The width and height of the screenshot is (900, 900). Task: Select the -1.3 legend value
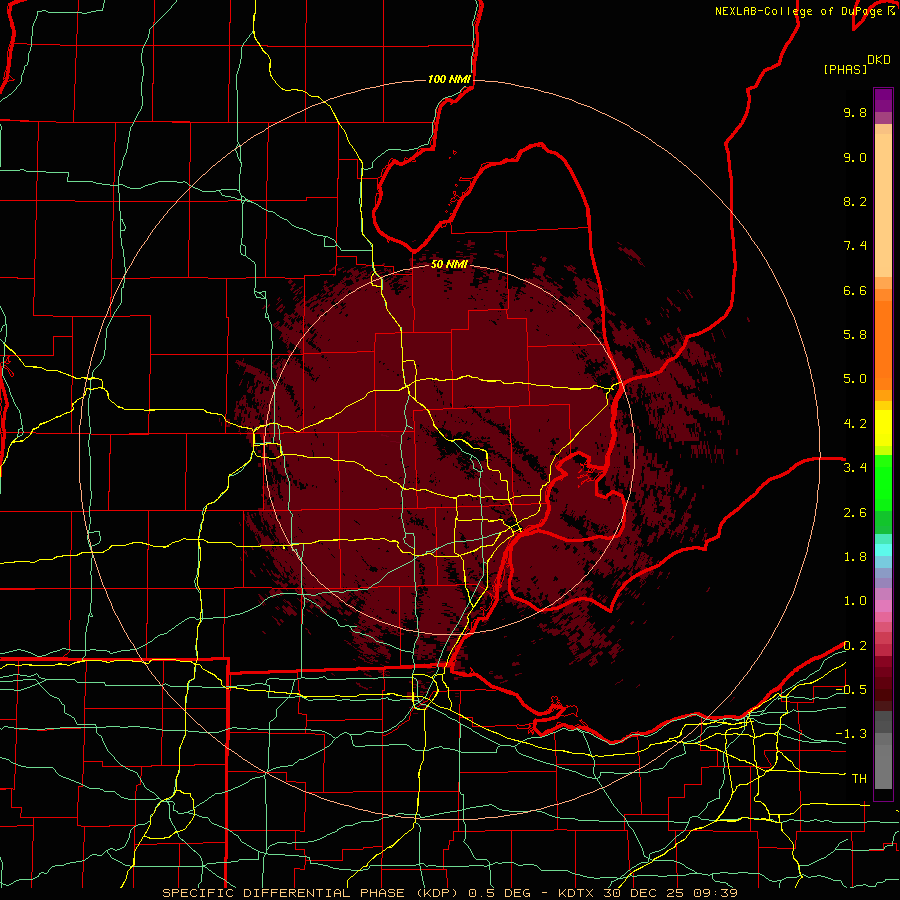tap(851, 734)
